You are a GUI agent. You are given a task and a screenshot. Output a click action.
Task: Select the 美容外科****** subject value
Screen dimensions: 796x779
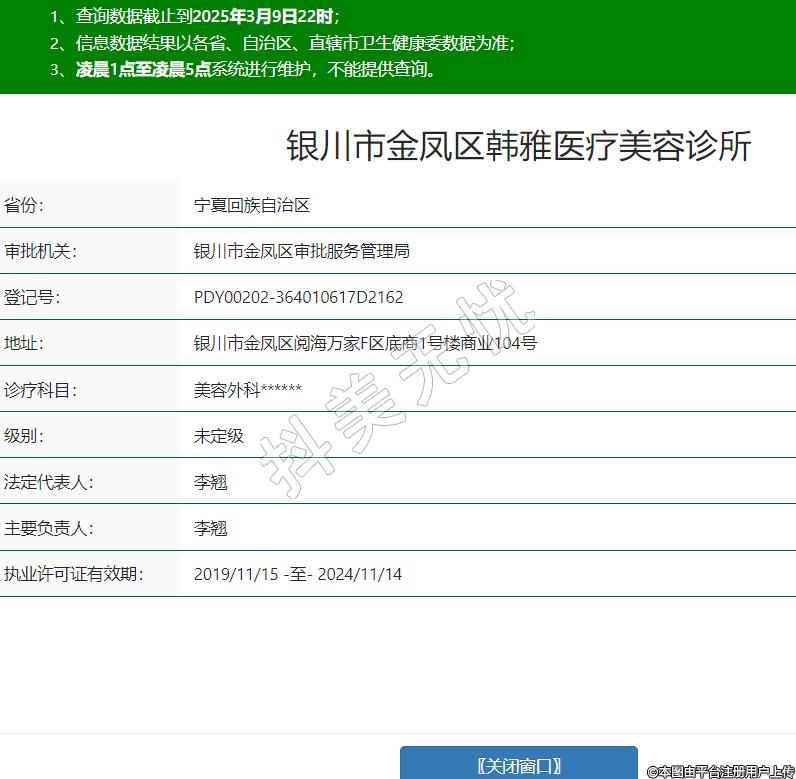(x=247, y=390)
